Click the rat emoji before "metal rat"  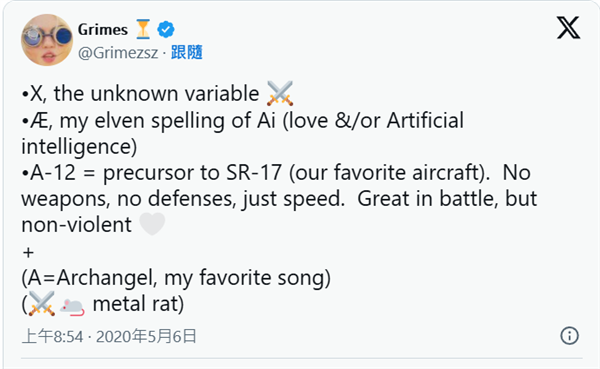[x=72, y=306]
